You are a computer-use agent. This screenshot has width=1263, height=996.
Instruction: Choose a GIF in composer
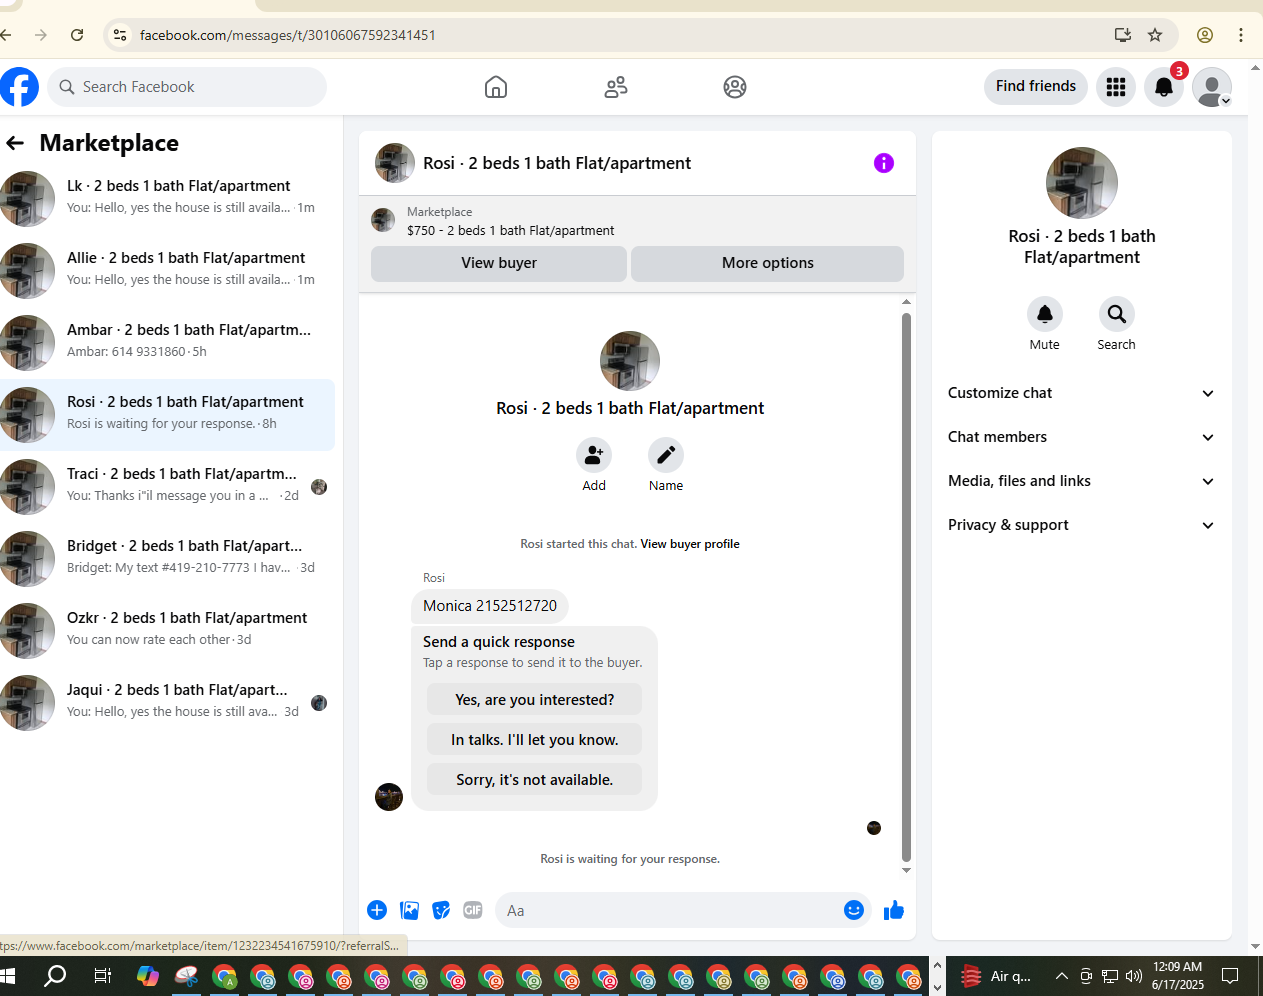473,910
